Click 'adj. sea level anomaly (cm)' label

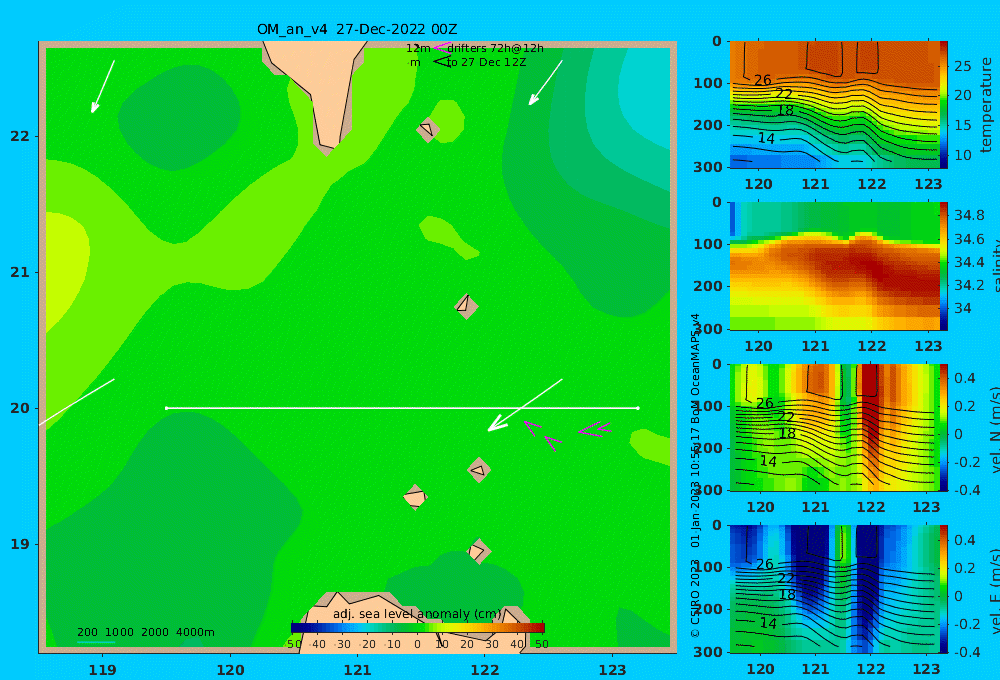pos(417,614)
